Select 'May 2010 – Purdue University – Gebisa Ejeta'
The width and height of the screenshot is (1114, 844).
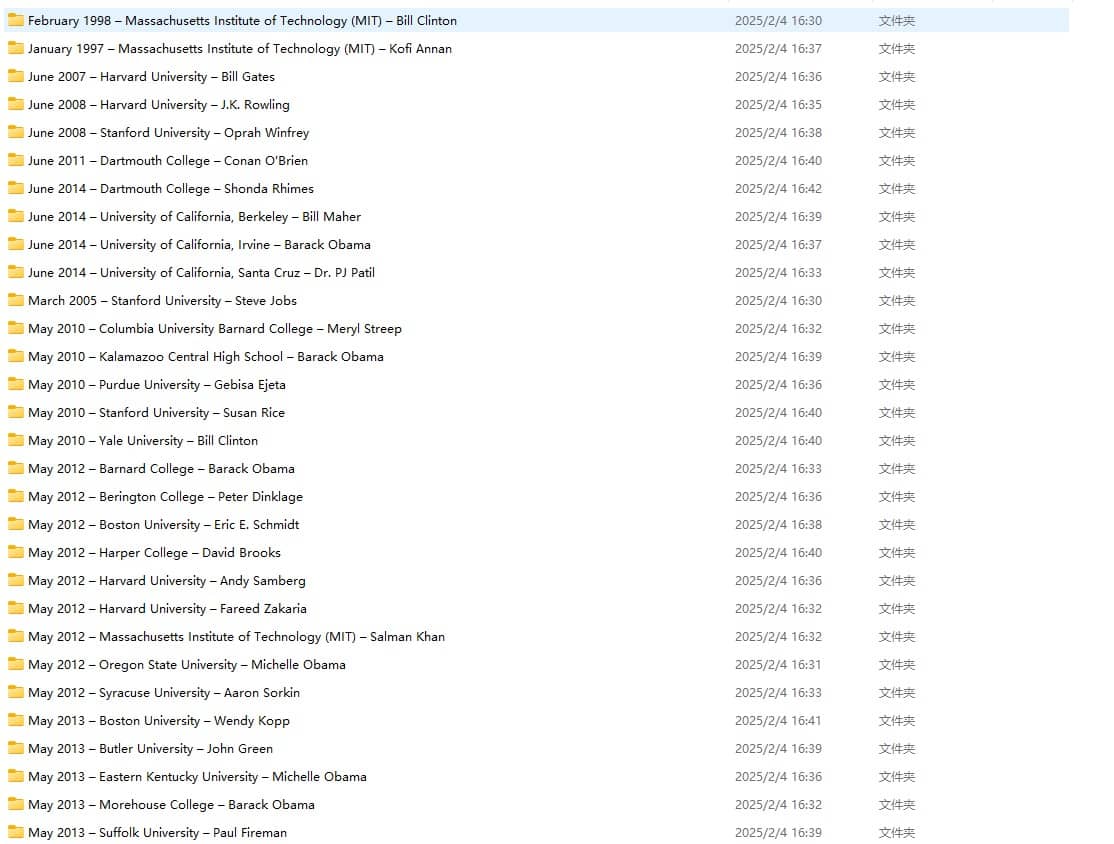pyautogui.click(x=157, y=385)
